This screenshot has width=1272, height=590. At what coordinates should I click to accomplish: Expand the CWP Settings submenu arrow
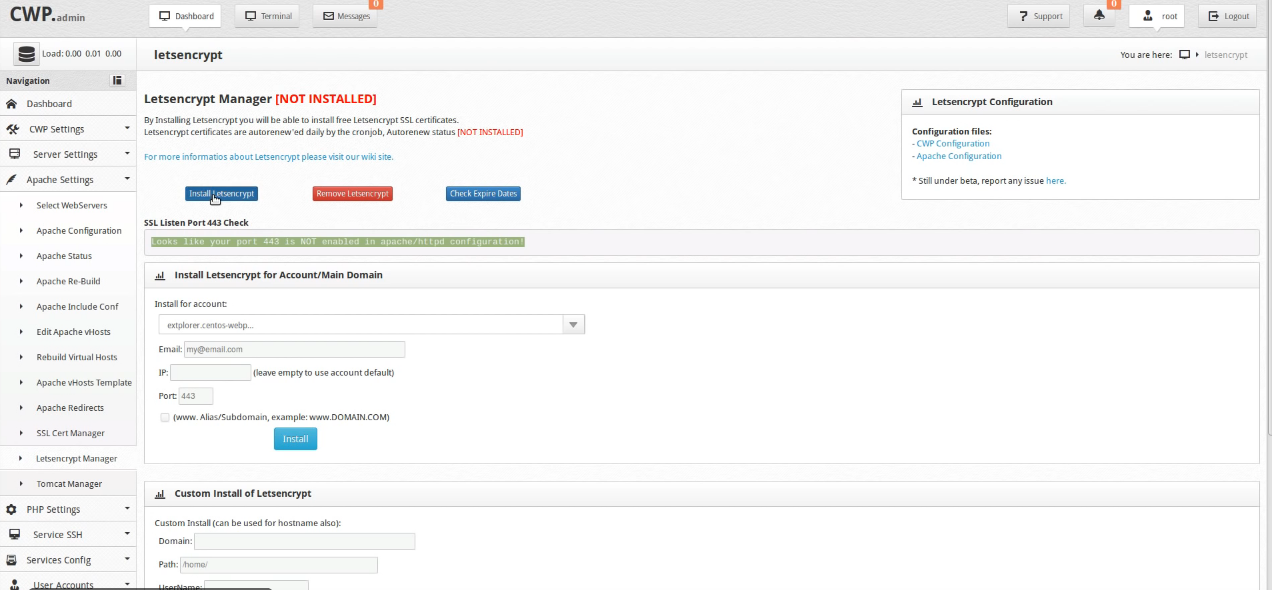(x=127, y=129)
